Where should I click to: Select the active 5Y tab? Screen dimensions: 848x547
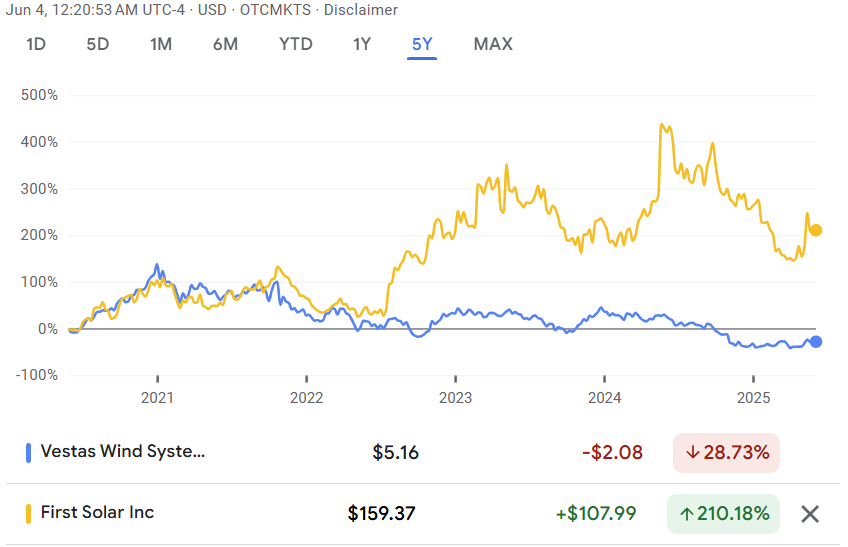pos(422,44)
